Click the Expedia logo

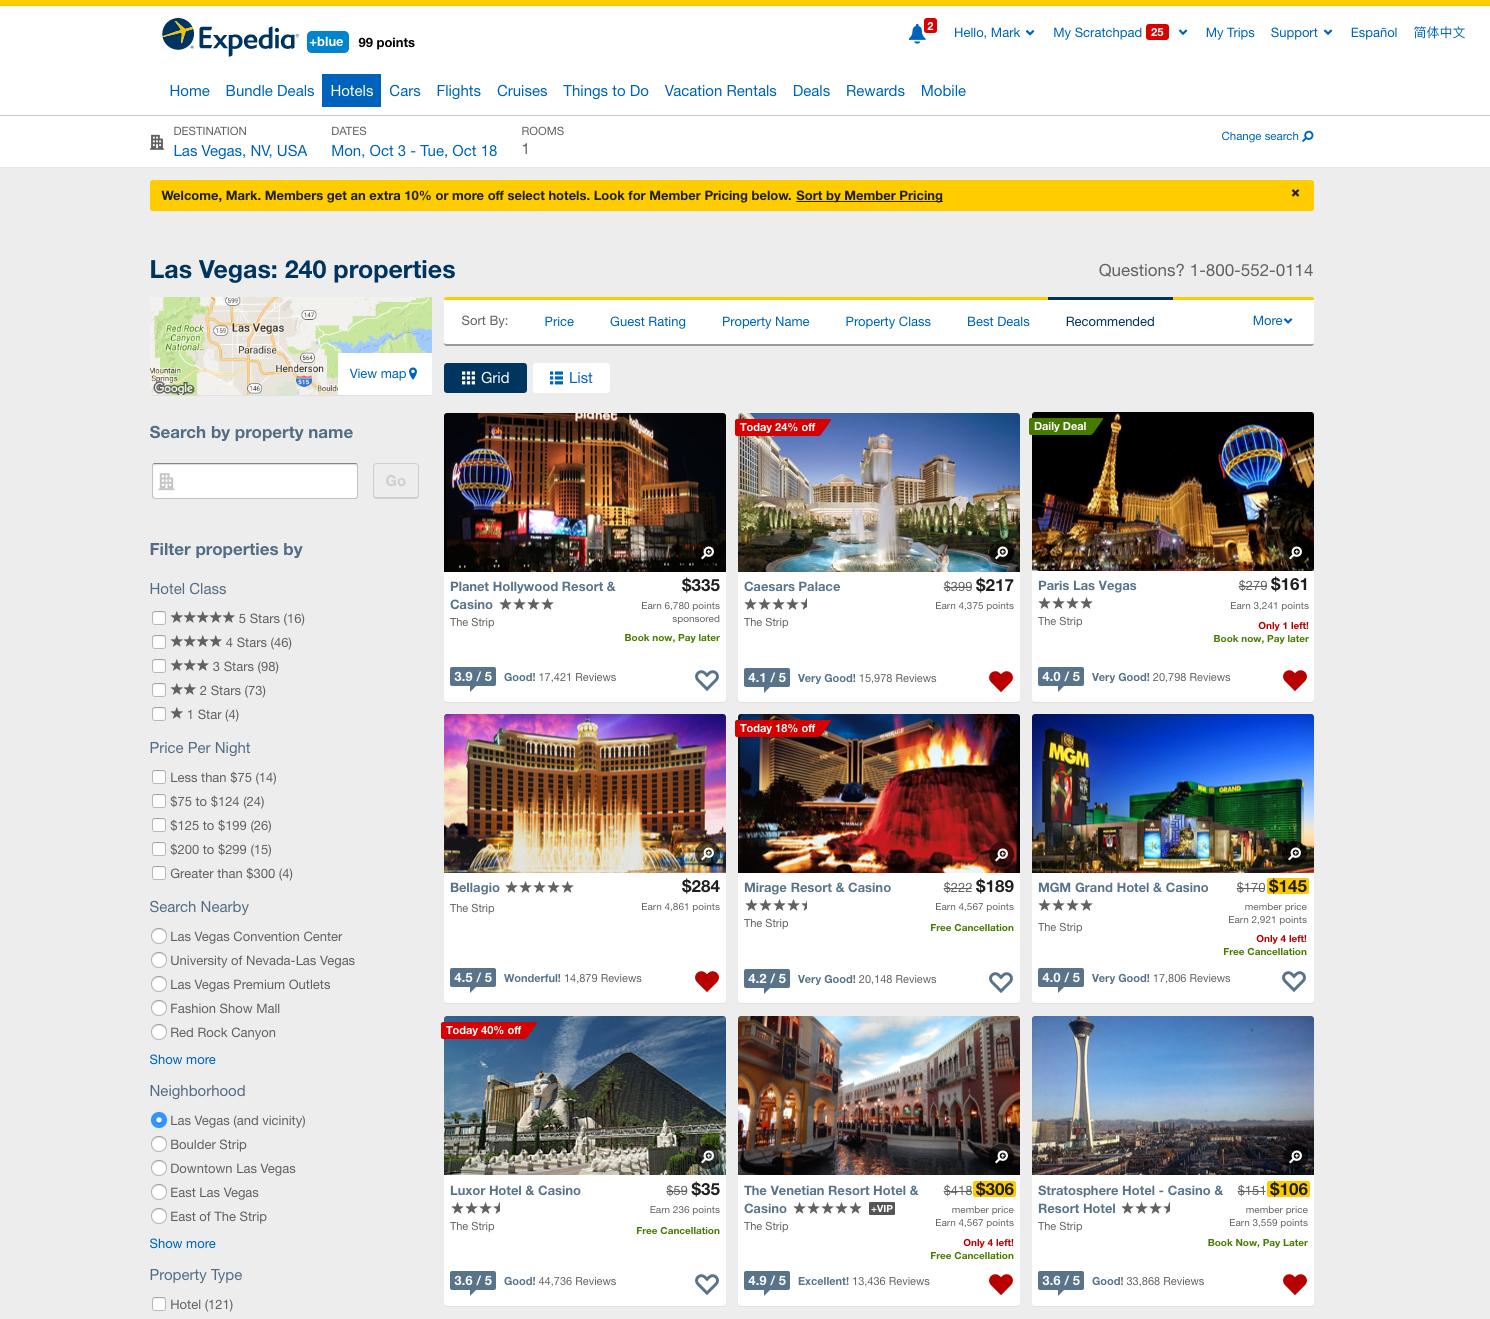230,38
